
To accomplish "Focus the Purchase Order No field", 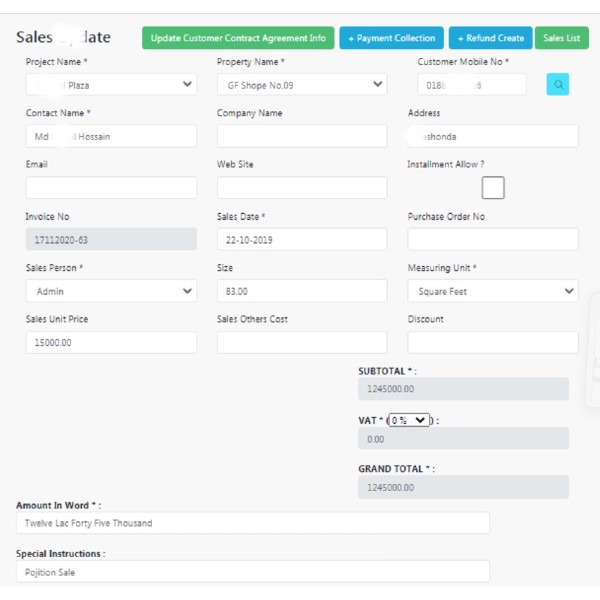I will pos(492,240).
